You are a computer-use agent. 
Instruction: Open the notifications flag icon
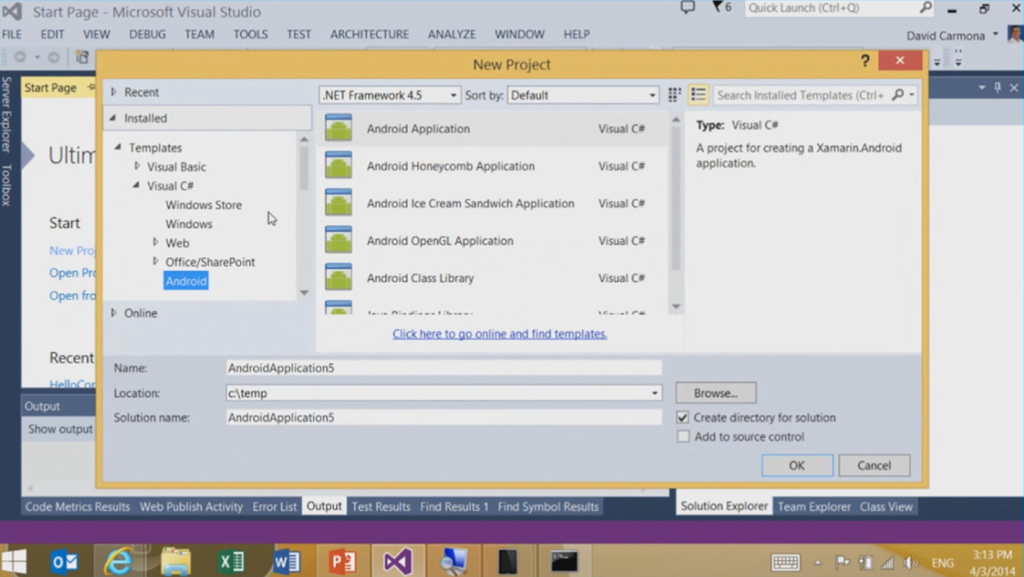718,8
